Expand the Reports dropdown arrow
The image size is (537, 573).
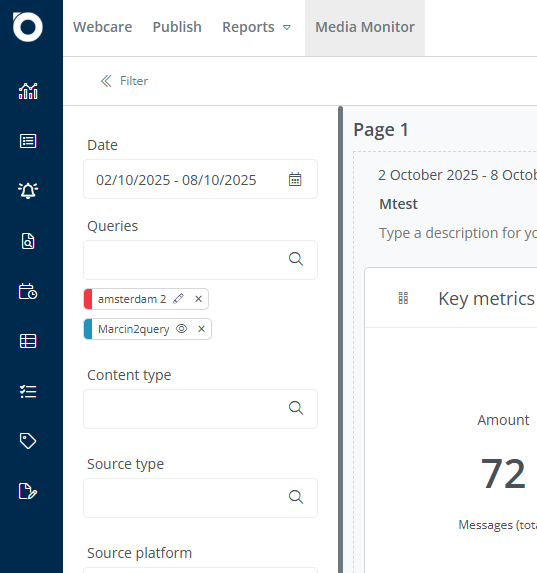click(x=287, y=27)
